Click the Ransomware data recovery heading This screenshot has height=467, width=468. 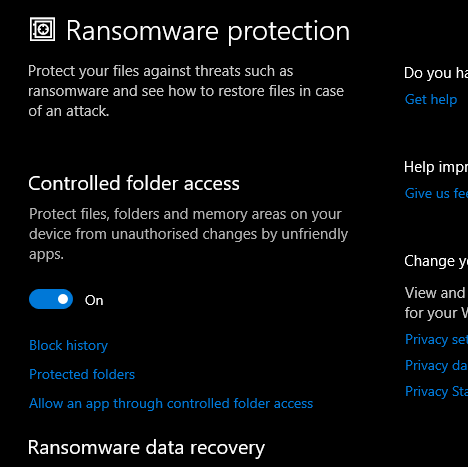coord(146,448)
